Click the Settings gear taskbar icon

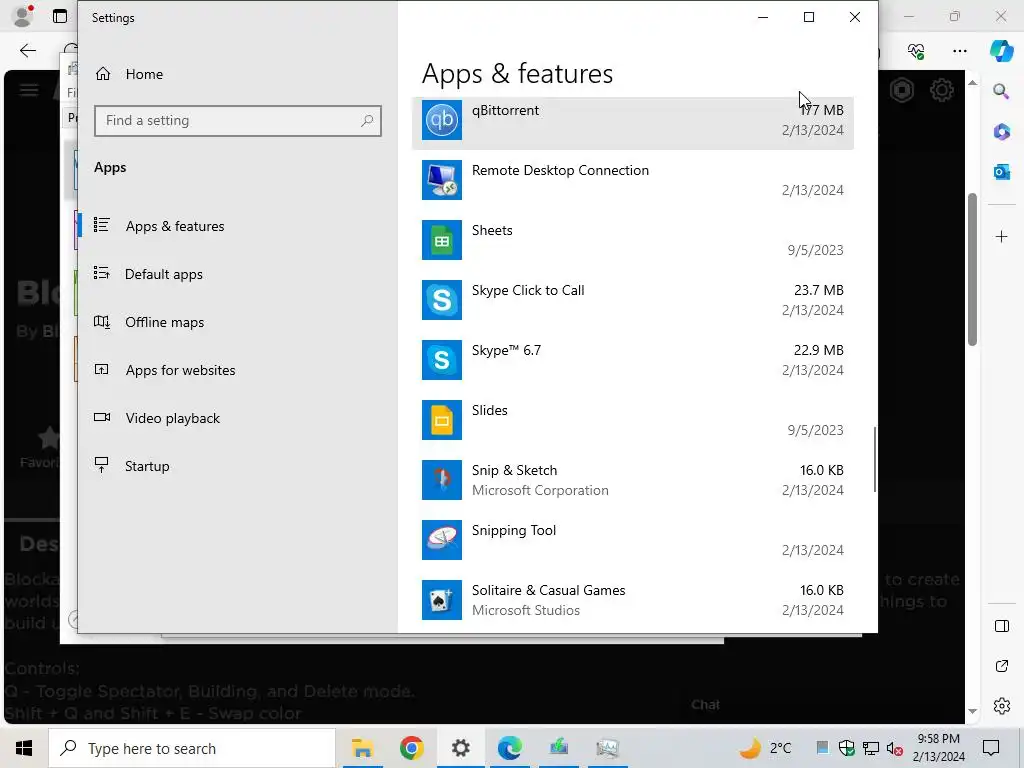[x=460, y=748]
